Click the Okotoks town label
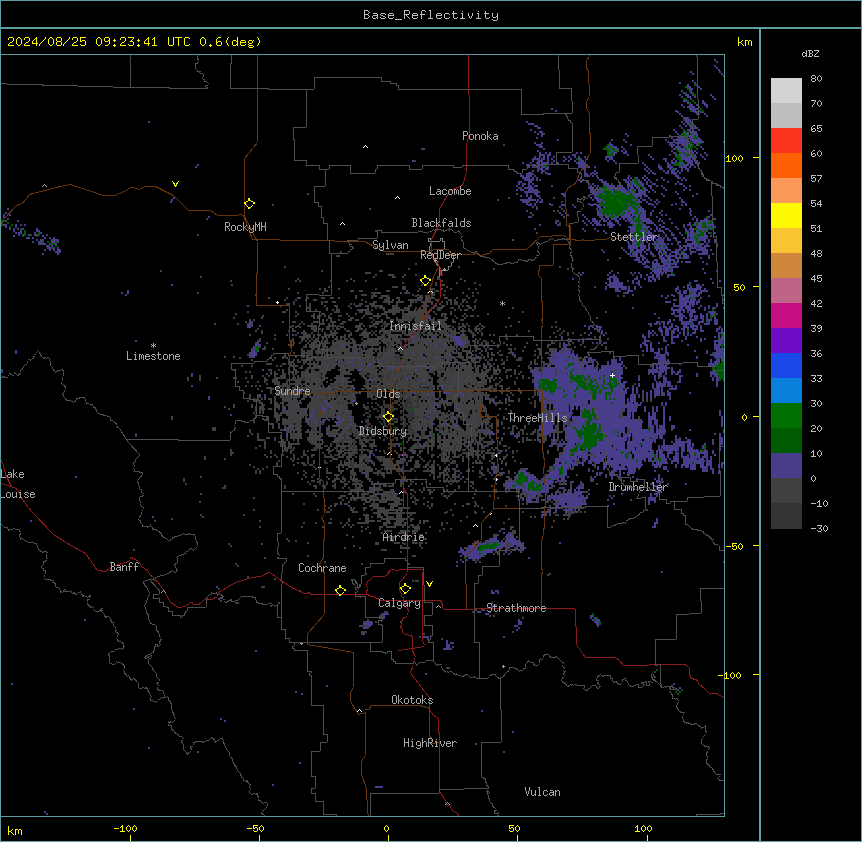Viewport: 862px width, 842px height. click(x=412, y=700)
